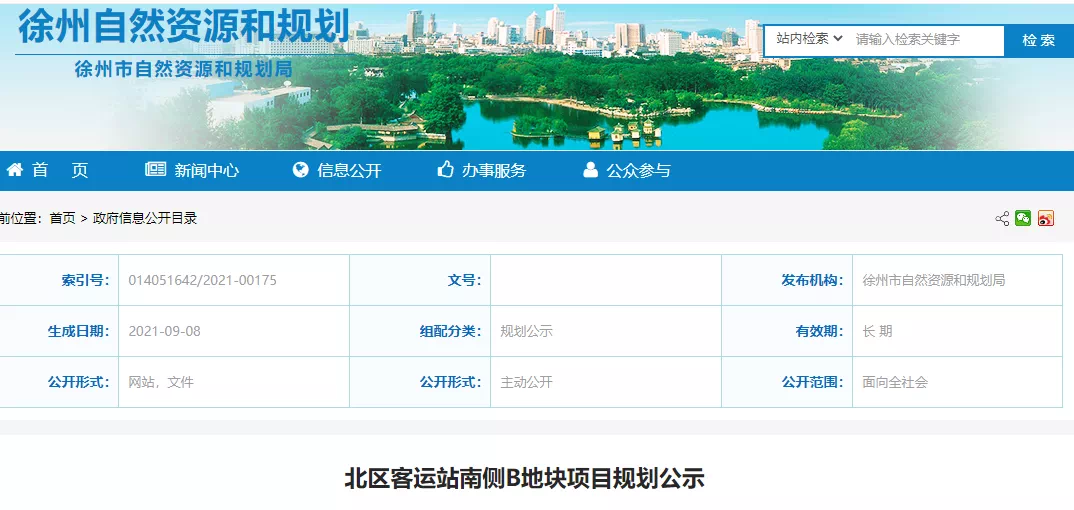
Task: Open the 办事服务 navigation menu
Action: (494, 170)
